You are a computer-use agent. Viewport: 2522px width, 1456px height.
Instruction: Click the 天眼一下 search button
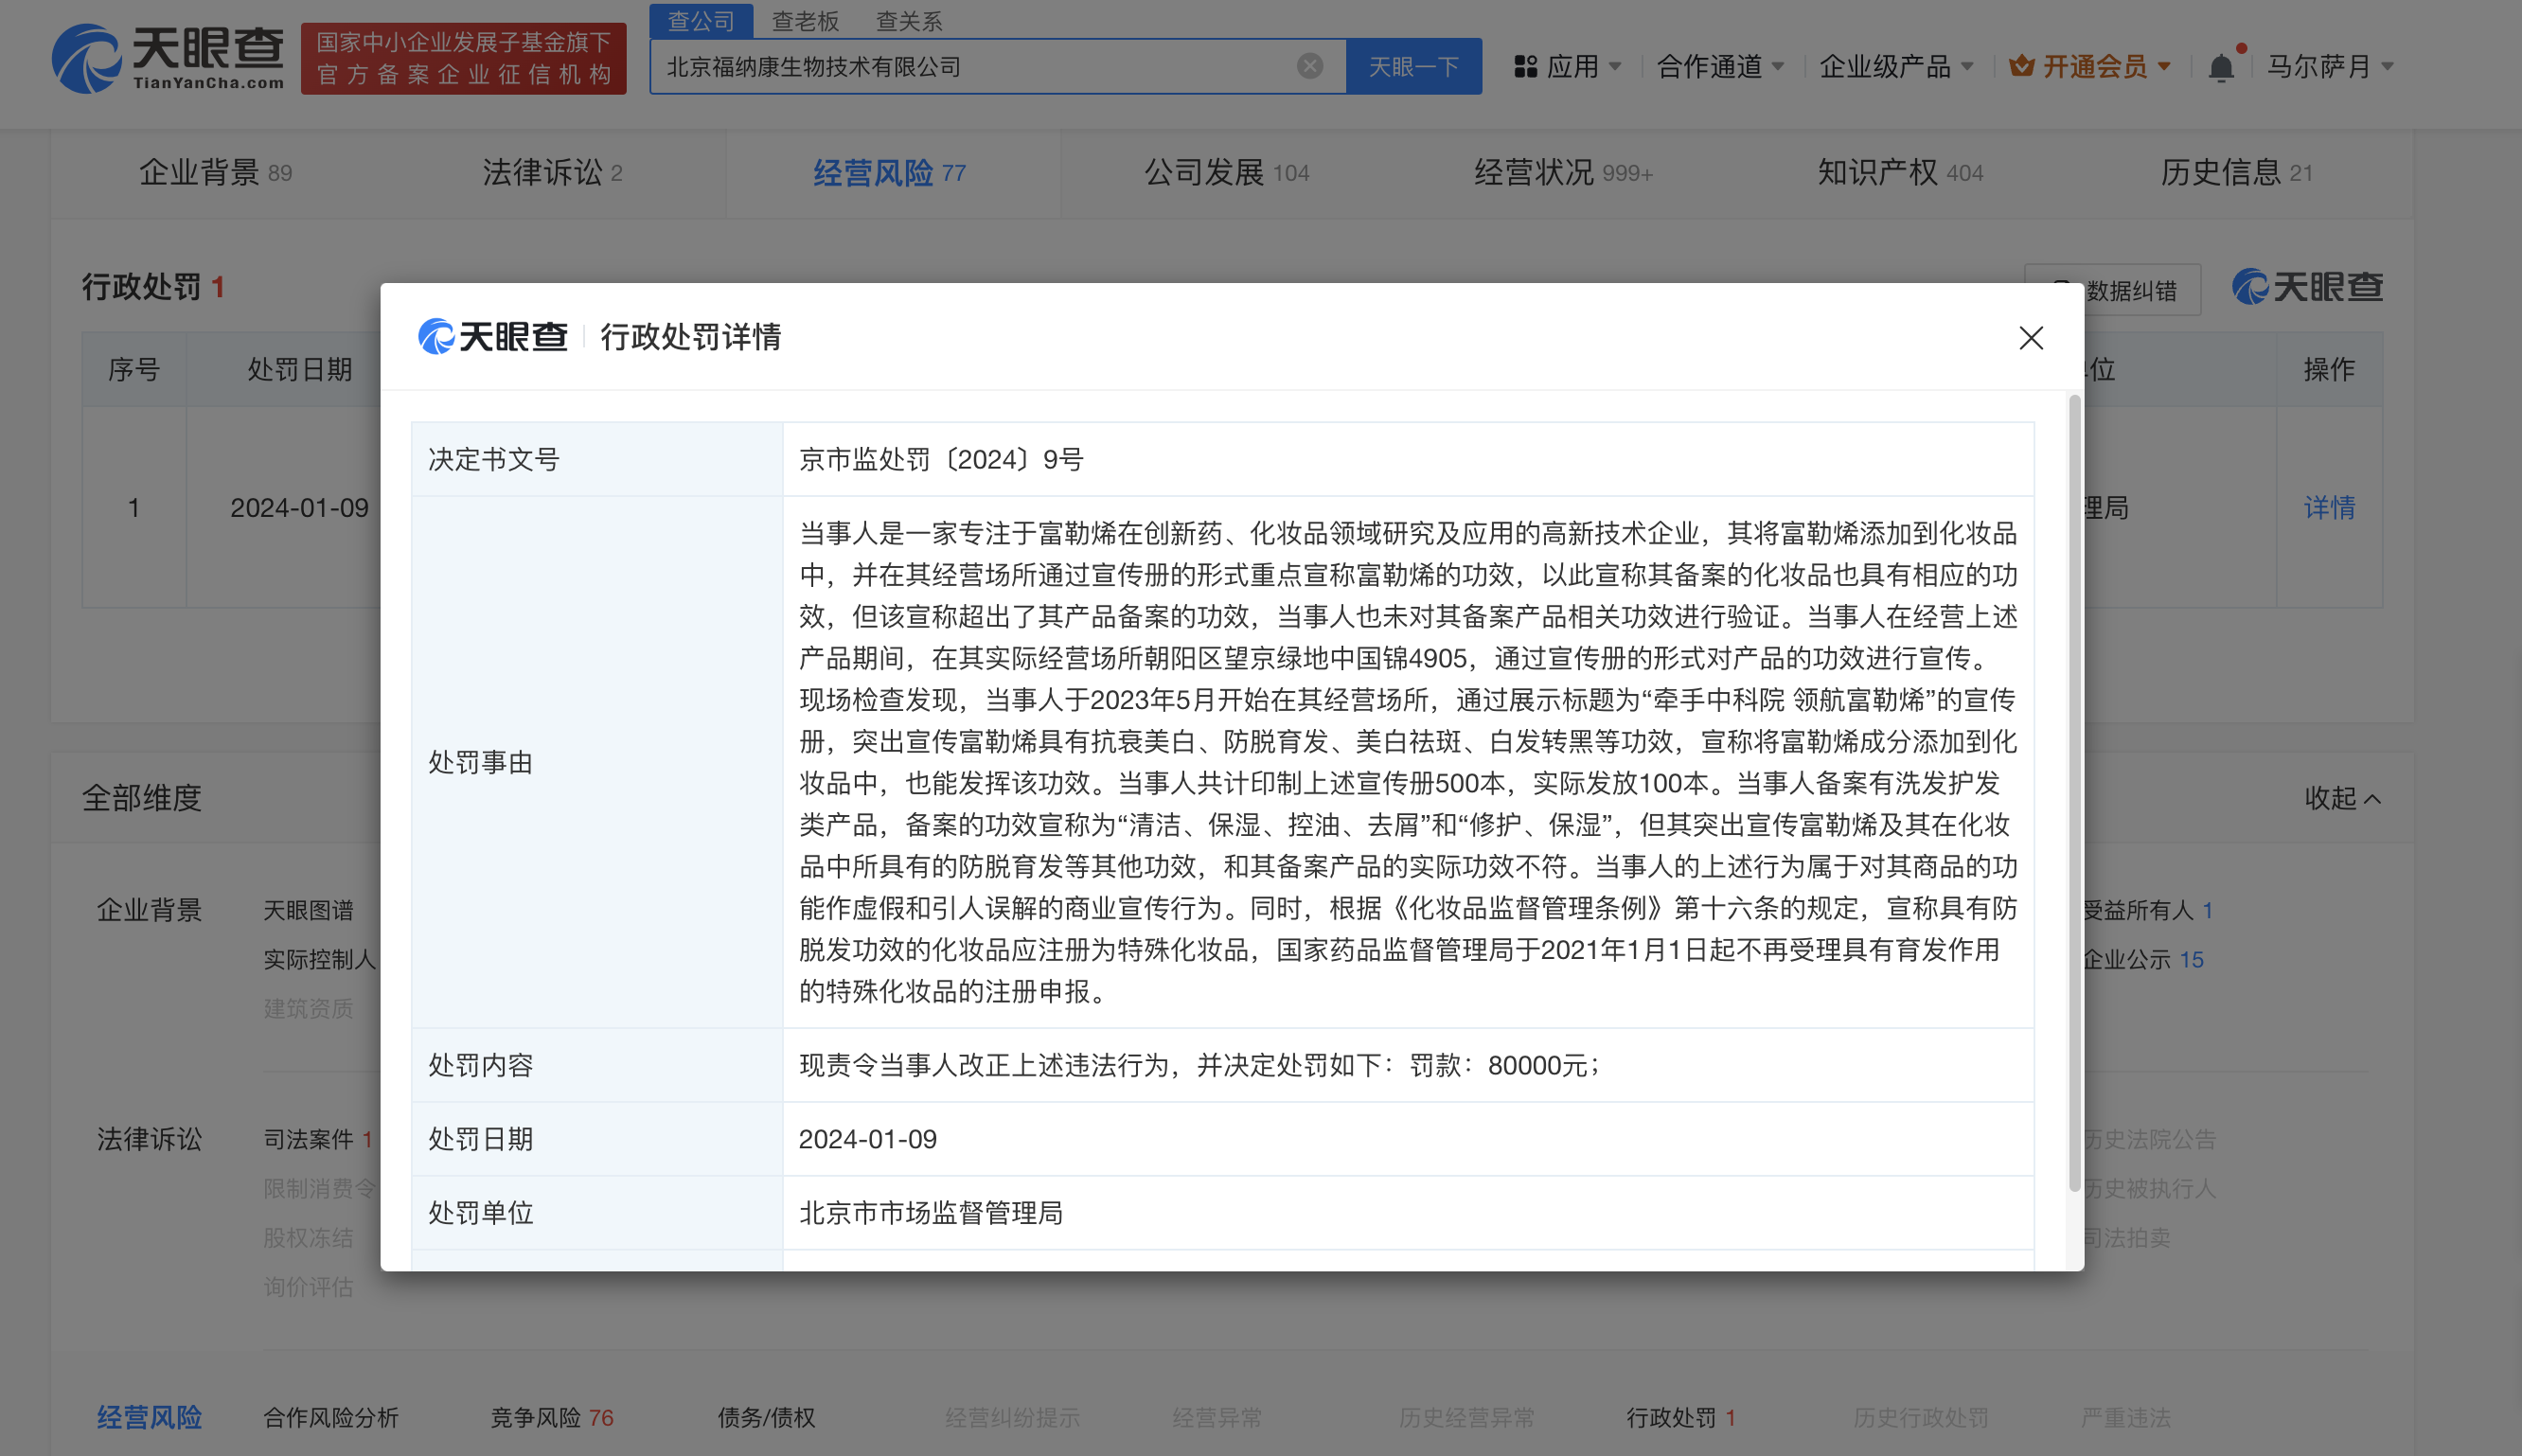tap(1414, 67)
